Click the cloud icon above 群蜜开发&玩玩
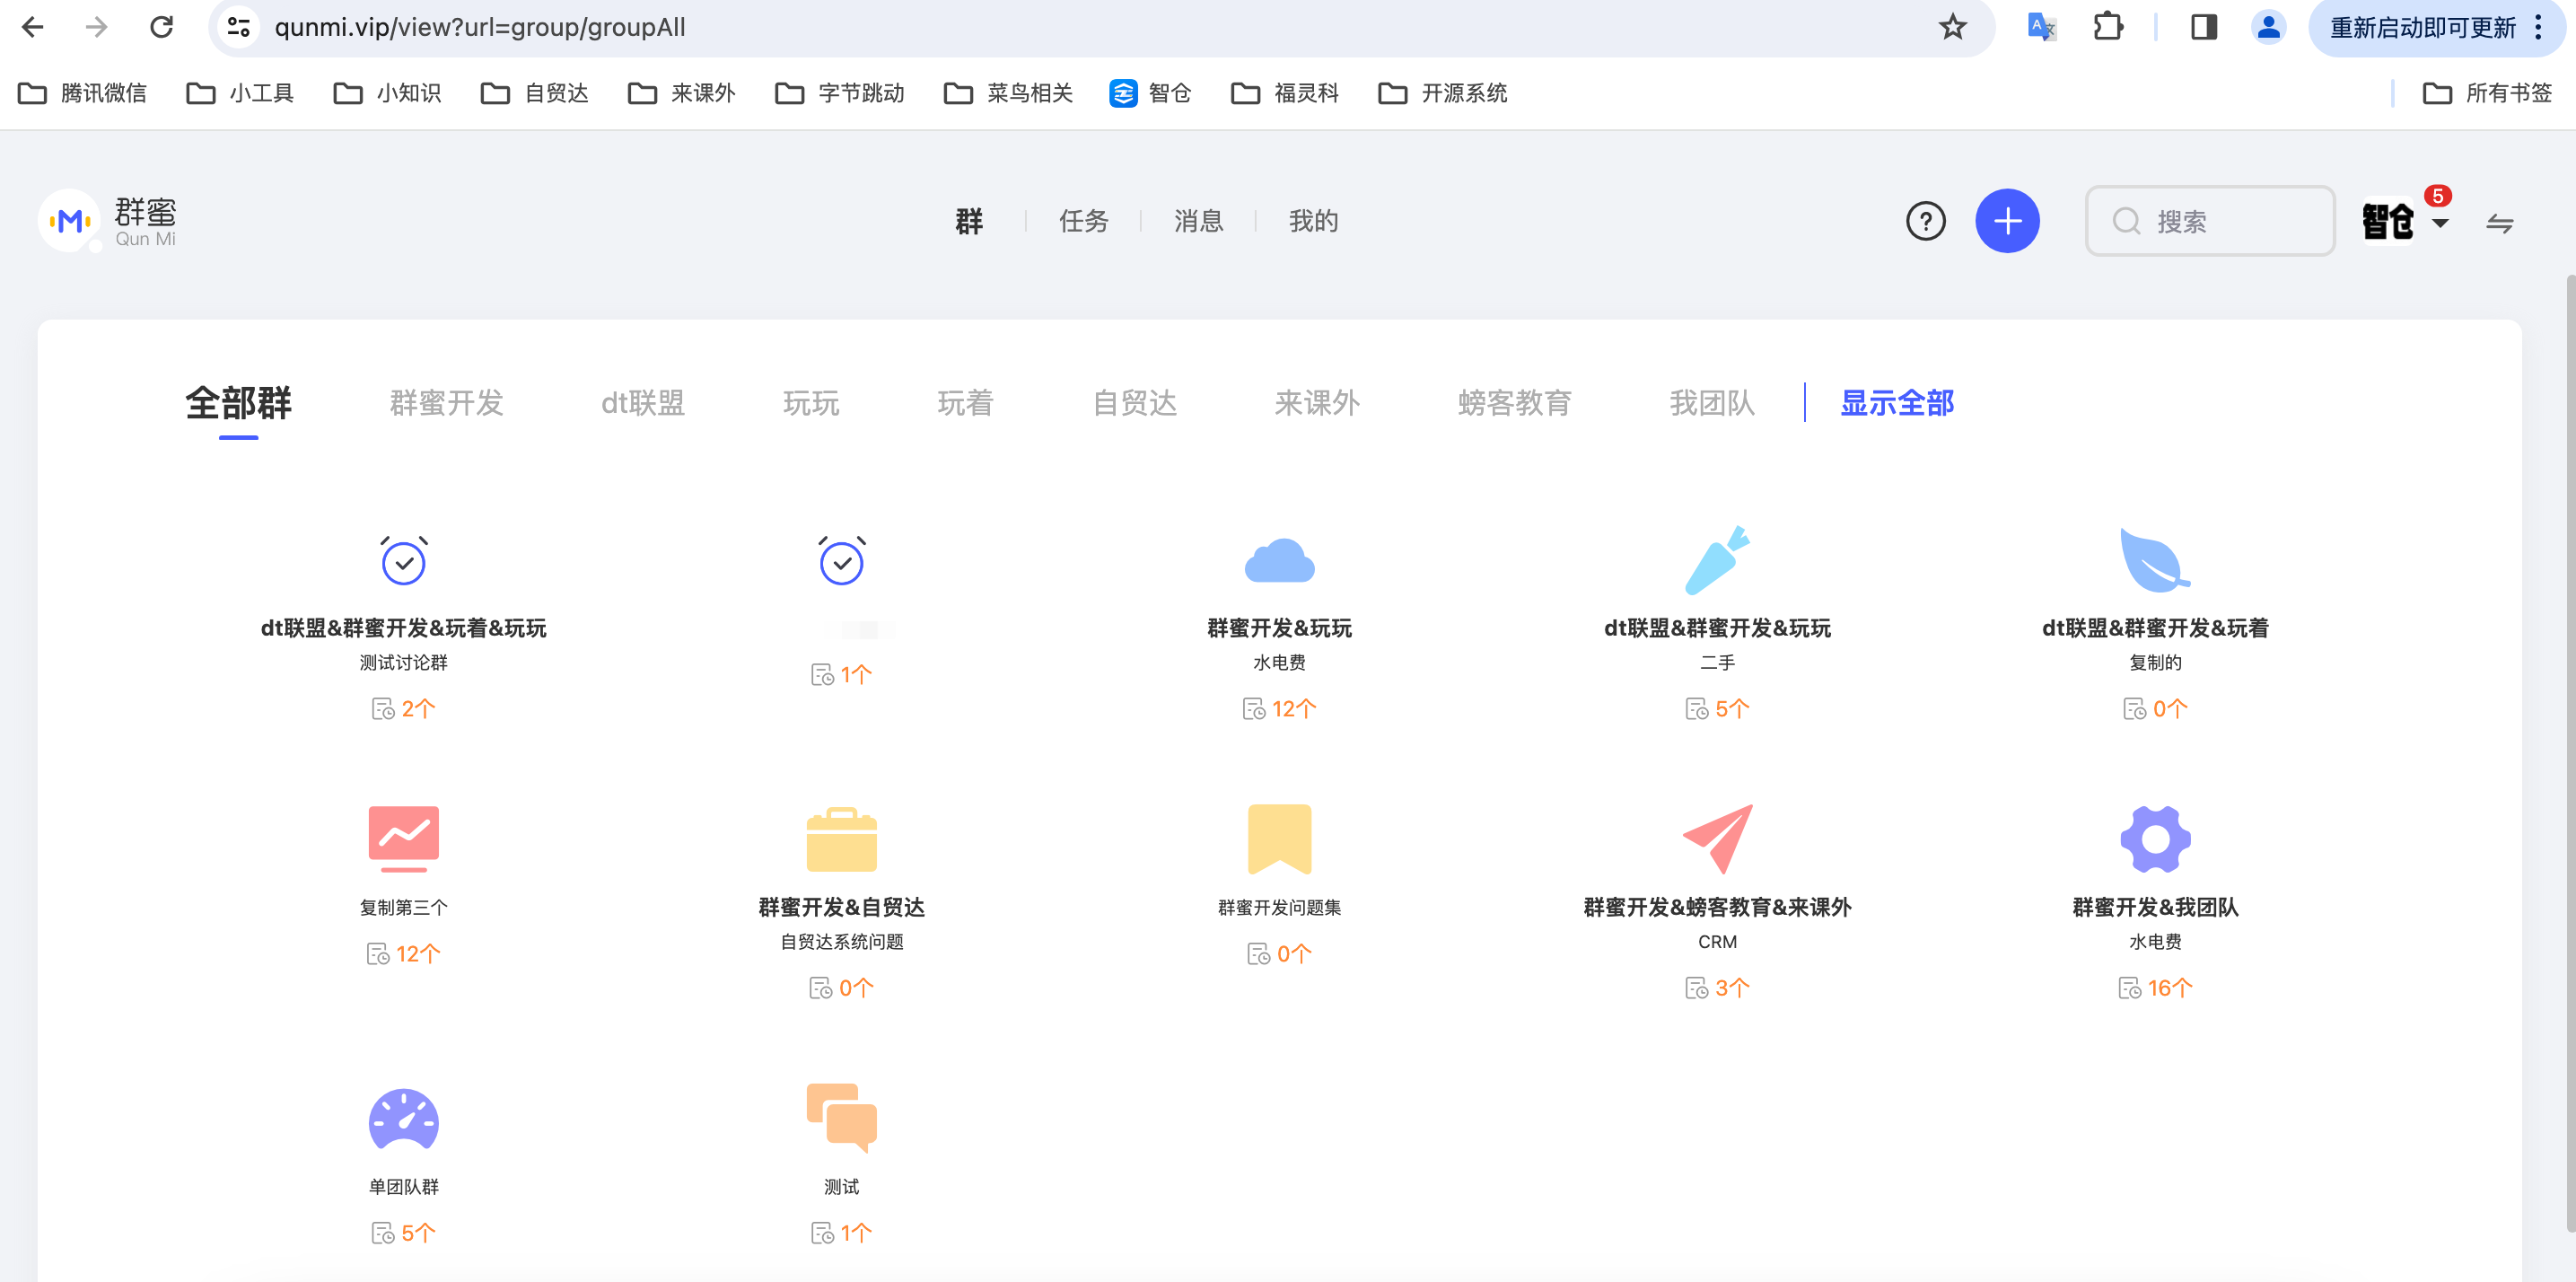2576x1282 pixels. click(x=1279, y=560)
